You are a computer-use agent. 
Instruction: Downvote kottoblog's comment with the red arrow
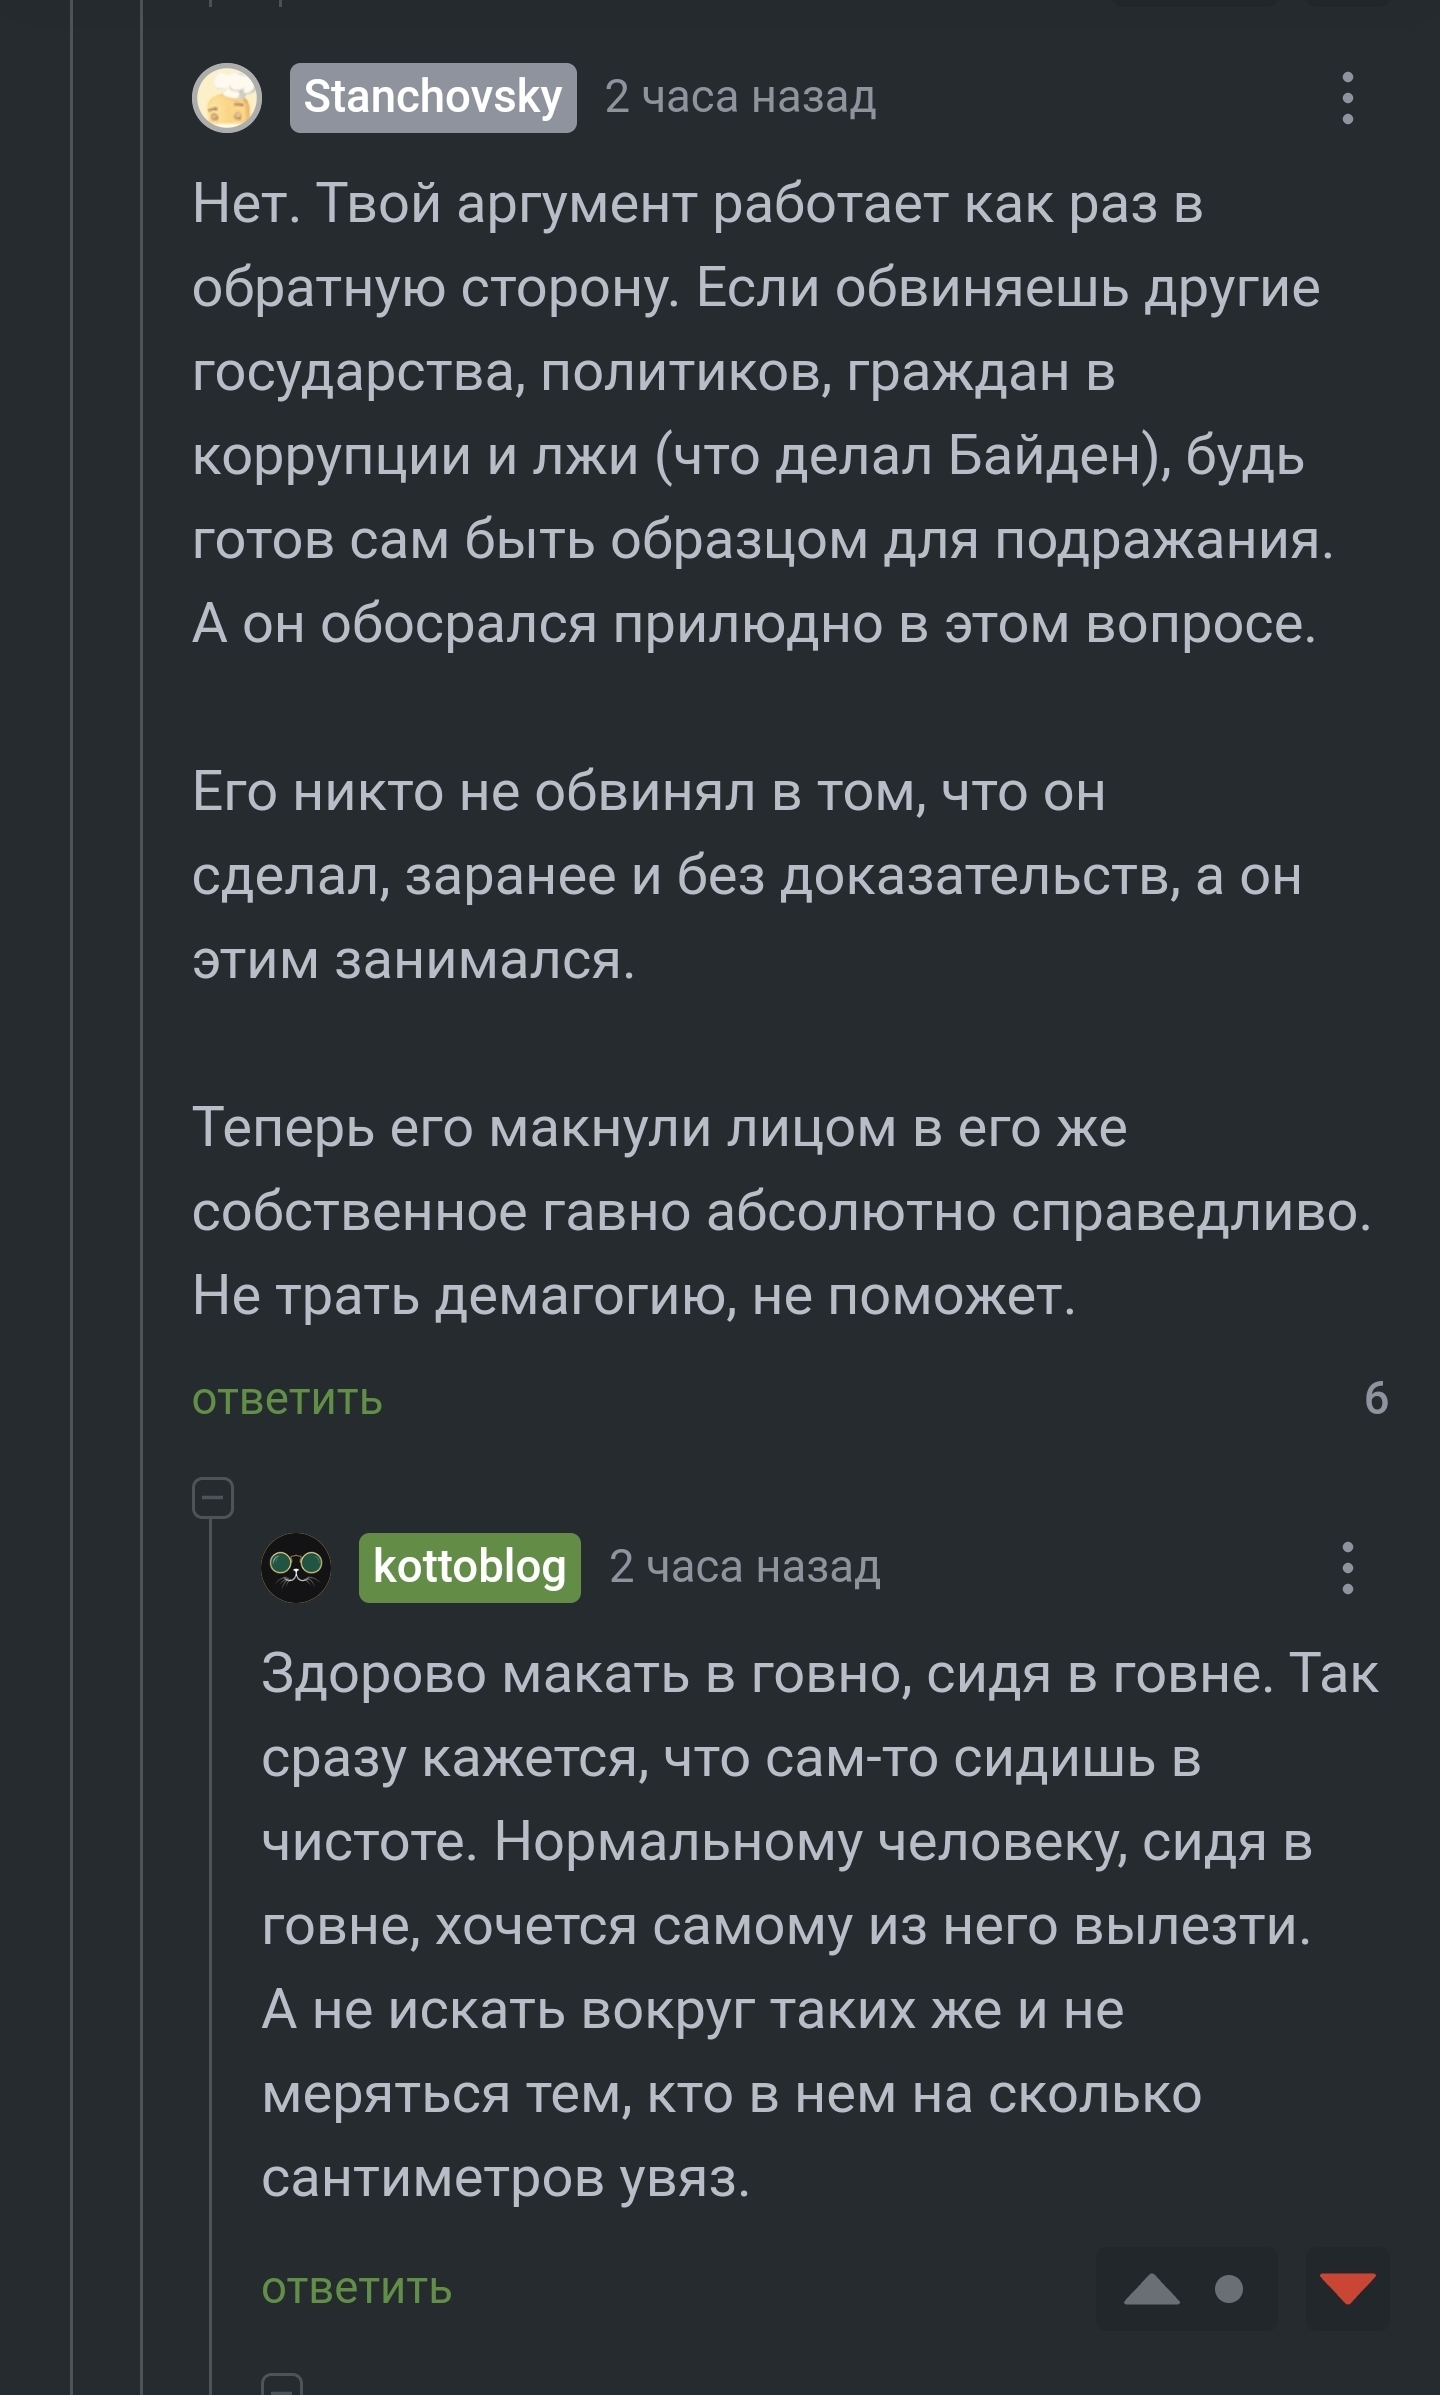click(1347, 2288)
